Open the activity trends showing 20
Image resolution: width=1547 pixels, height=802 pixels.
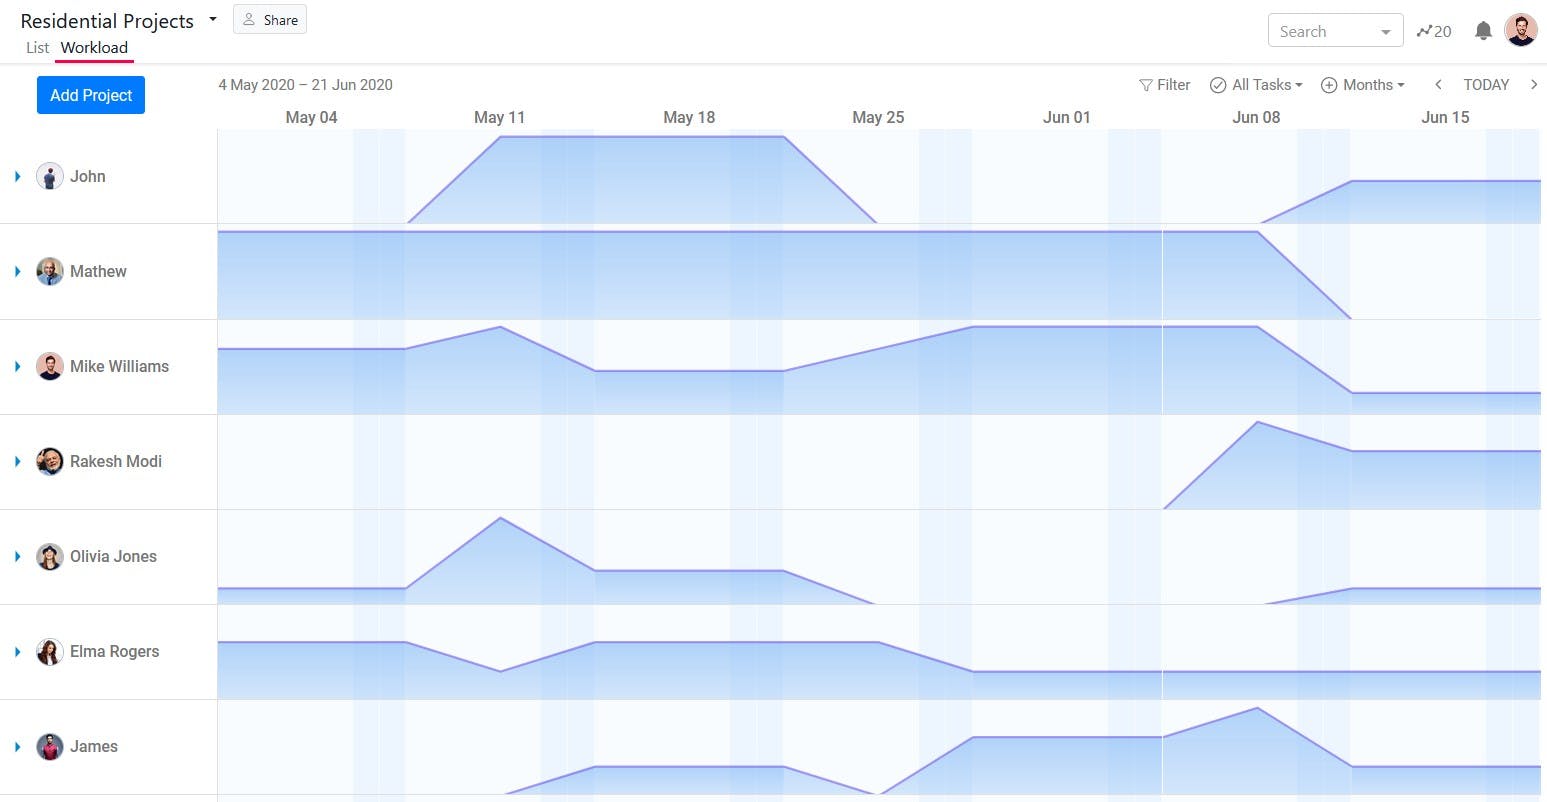[x=1434, y=31]
